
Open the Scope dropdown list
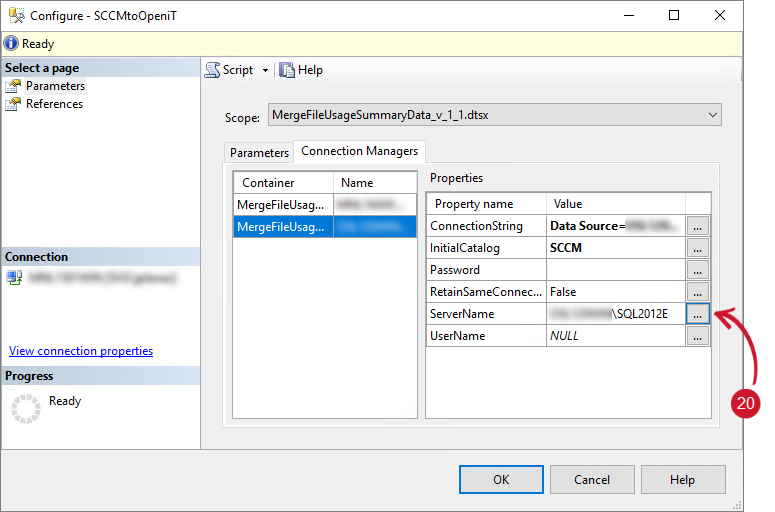click(x=495, y=115)
